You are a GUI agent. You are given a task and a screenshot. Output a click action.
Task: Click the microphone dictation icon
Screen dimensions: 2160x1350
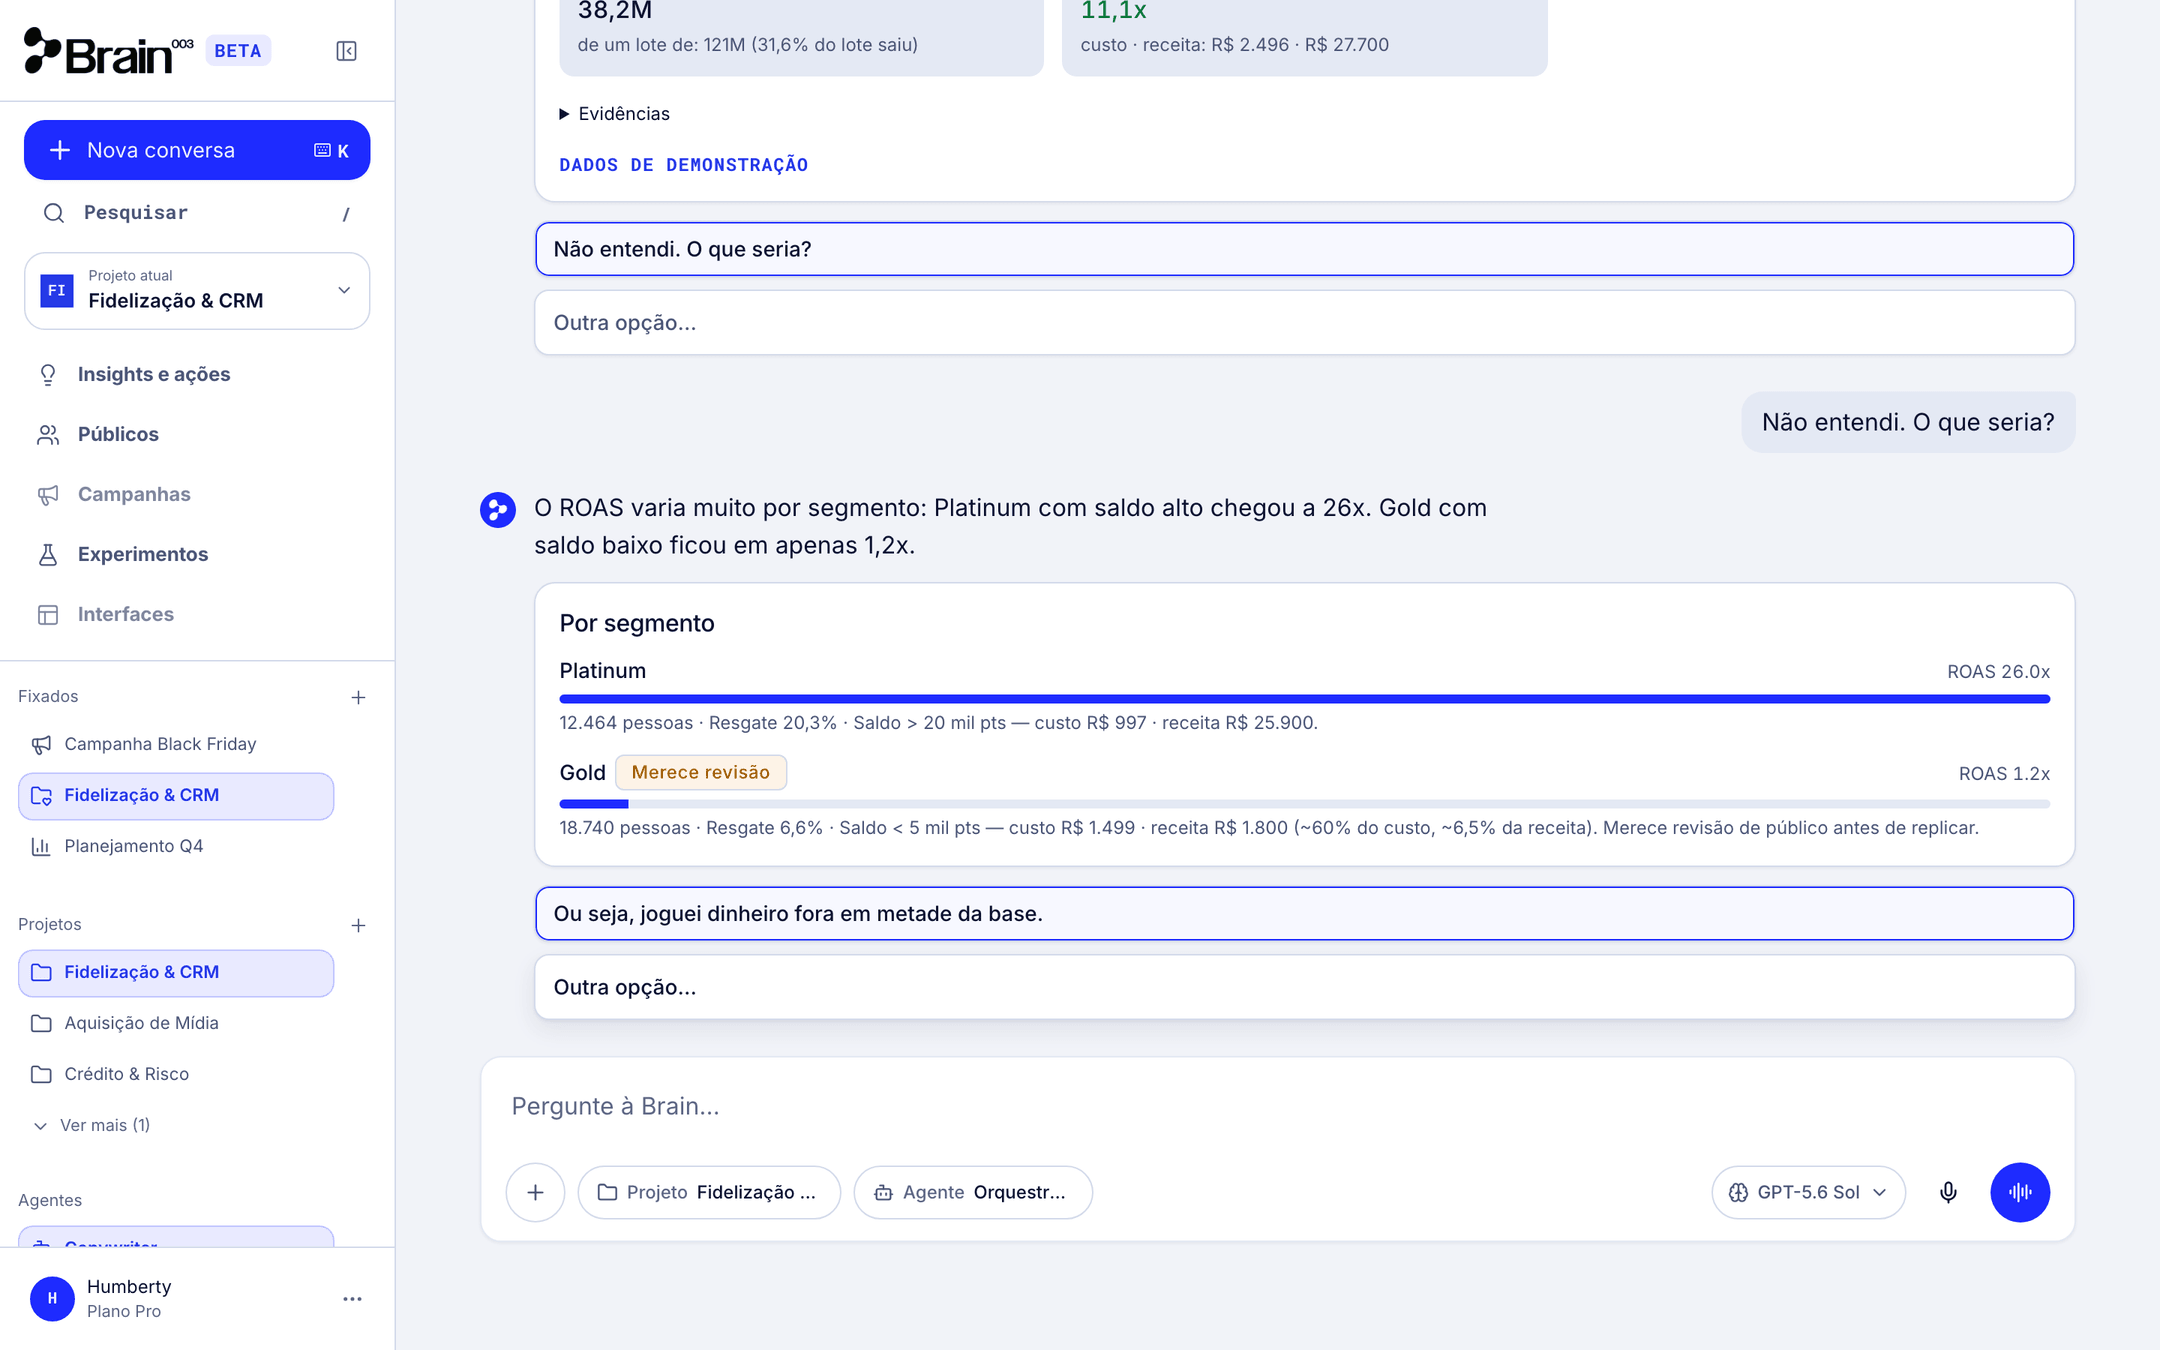click(x=1948, y=1192)
